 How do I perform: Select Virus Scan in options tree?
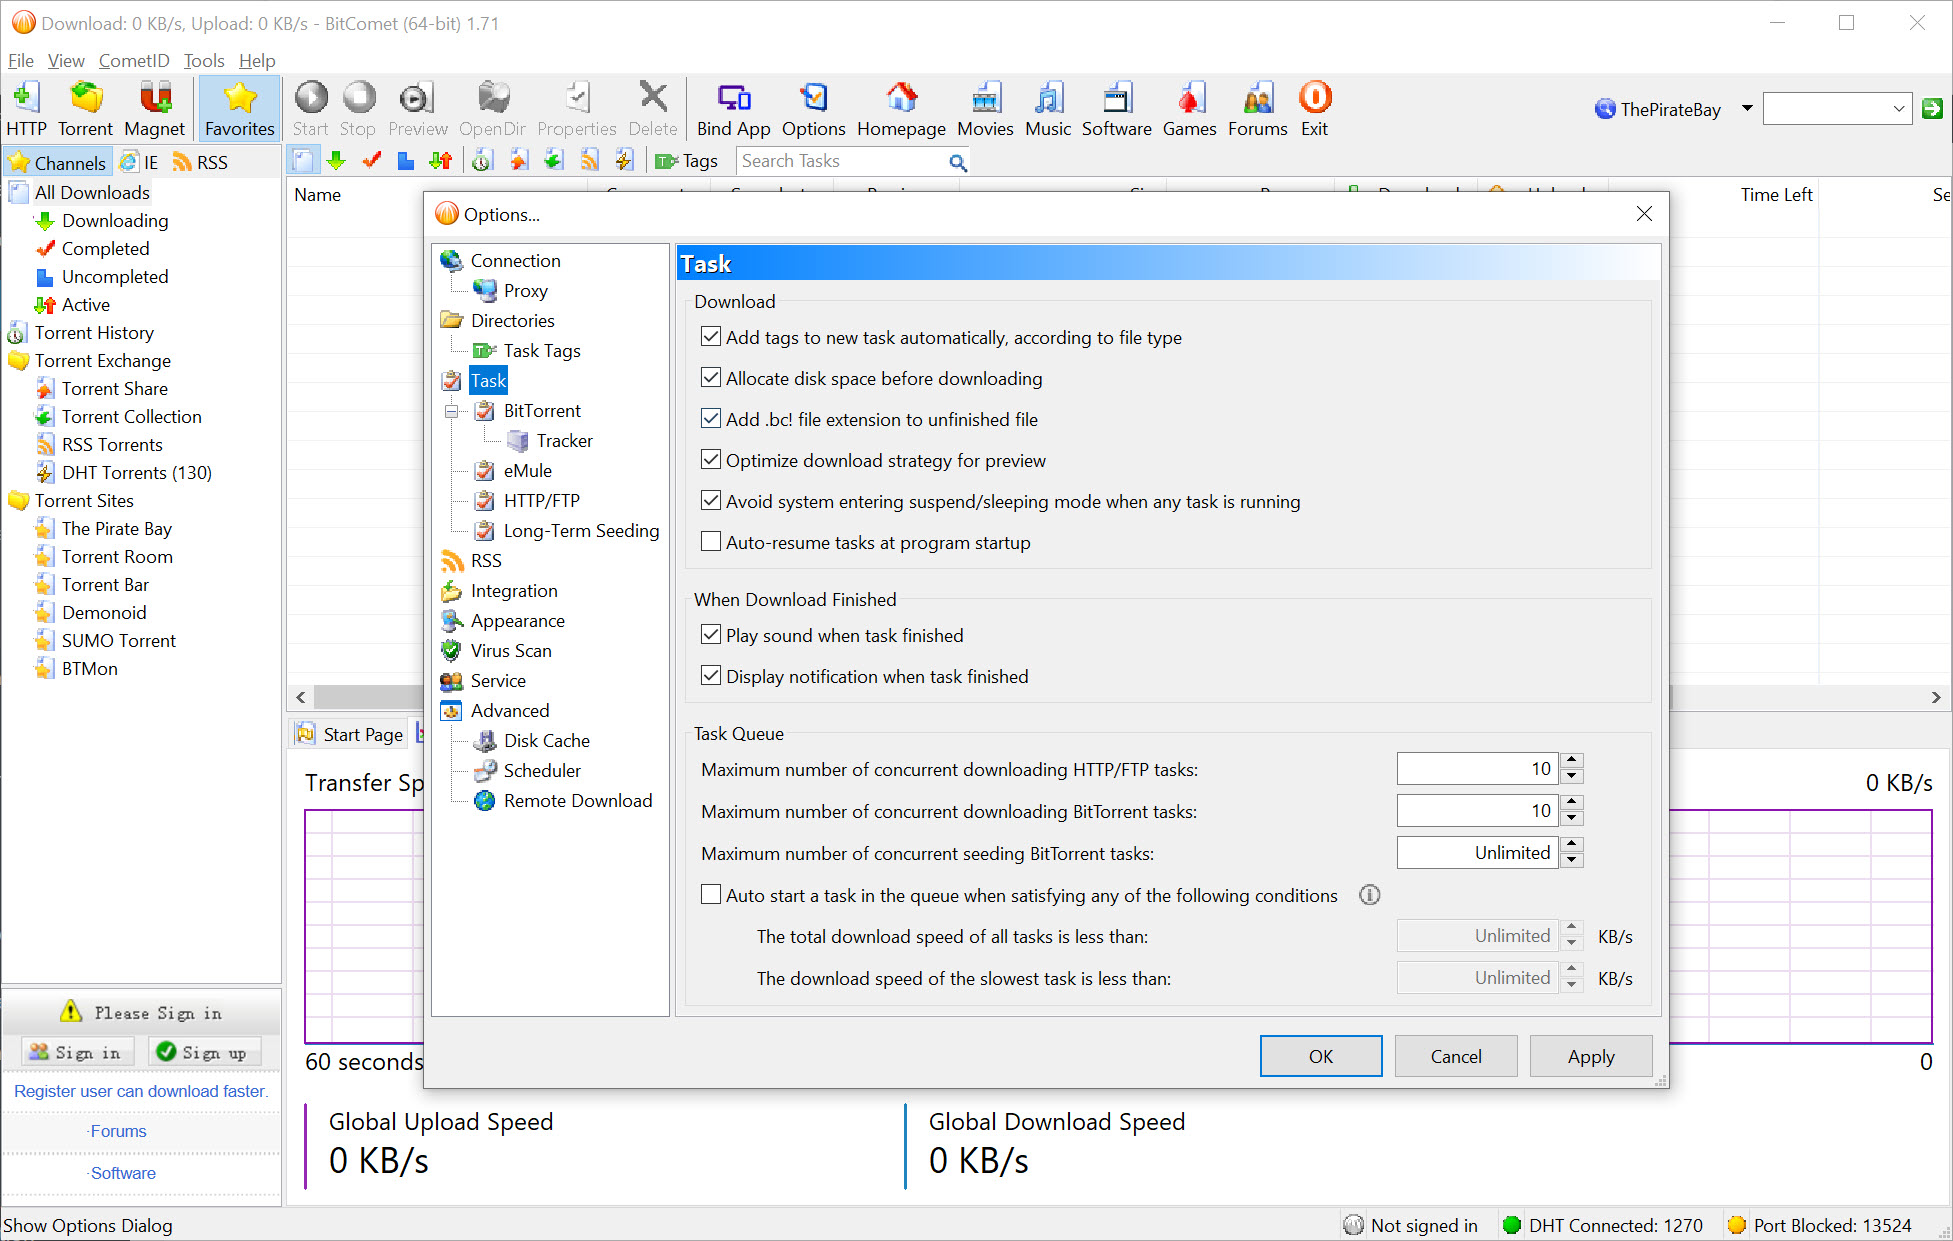point(511,651)
